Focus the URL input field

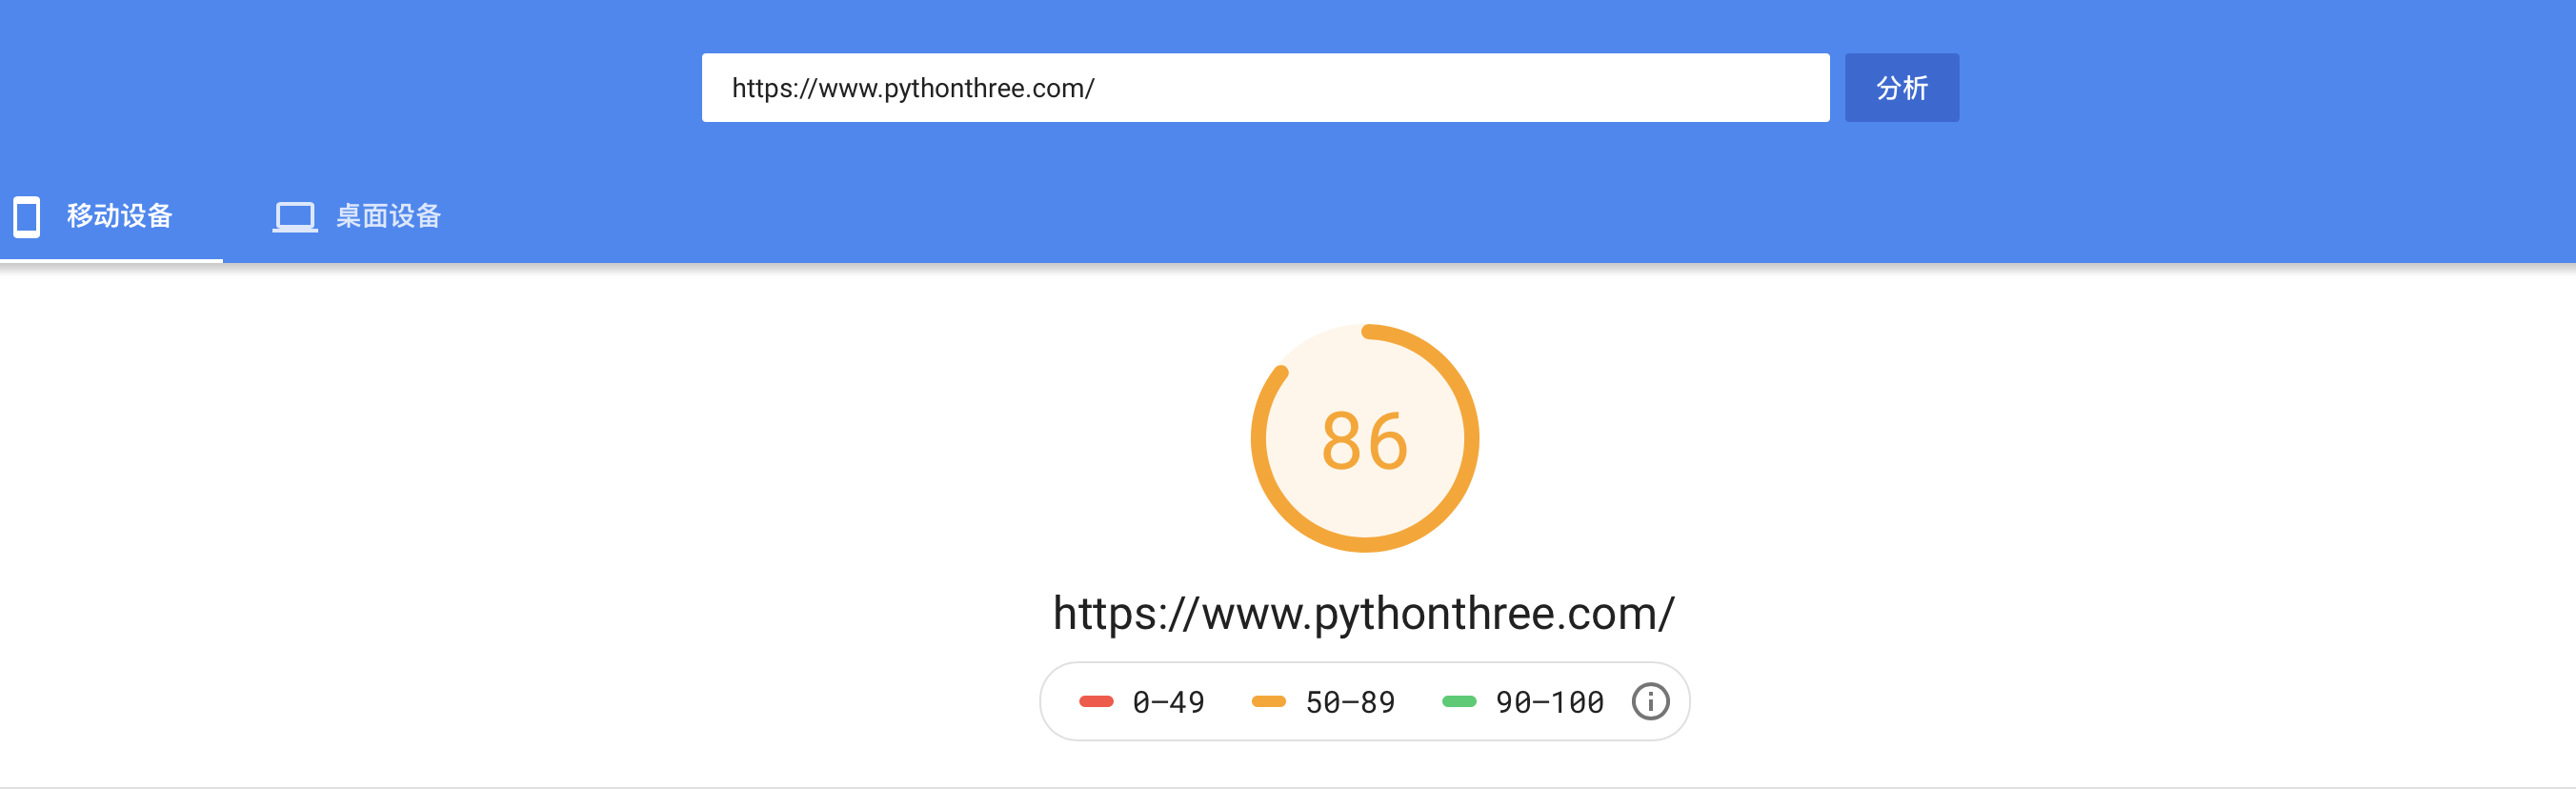coord(1265,88)
